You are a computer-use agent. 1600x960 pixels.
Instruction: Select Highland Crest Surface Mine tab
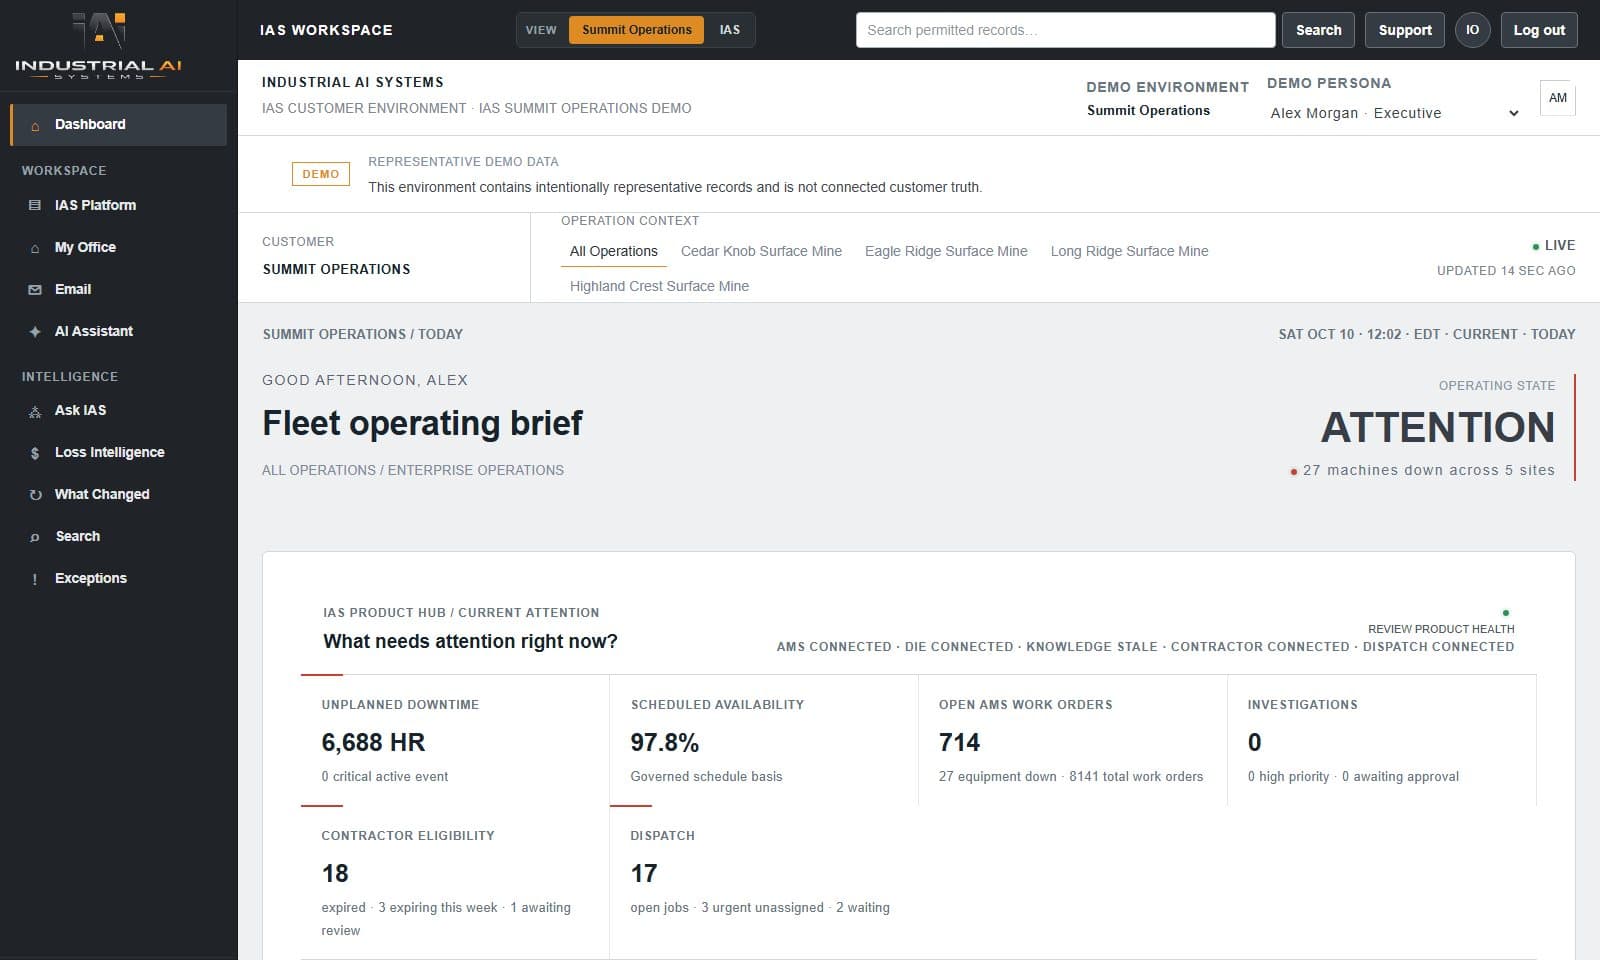coord(659,286)
